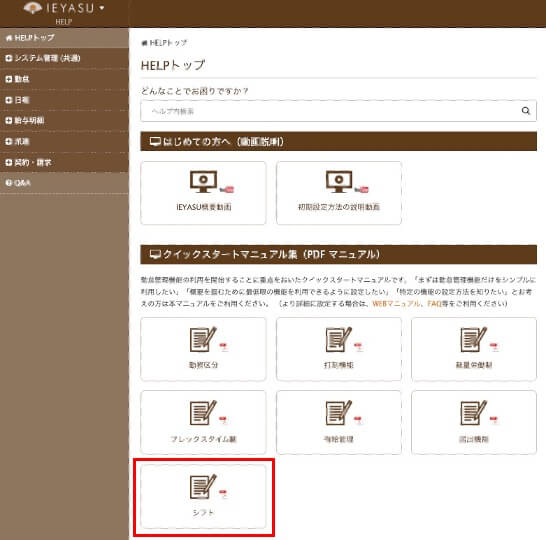Open the 打刻機能 PDF manual icon
Viewport: 546px width, 540px height.
tap(339, 339)
